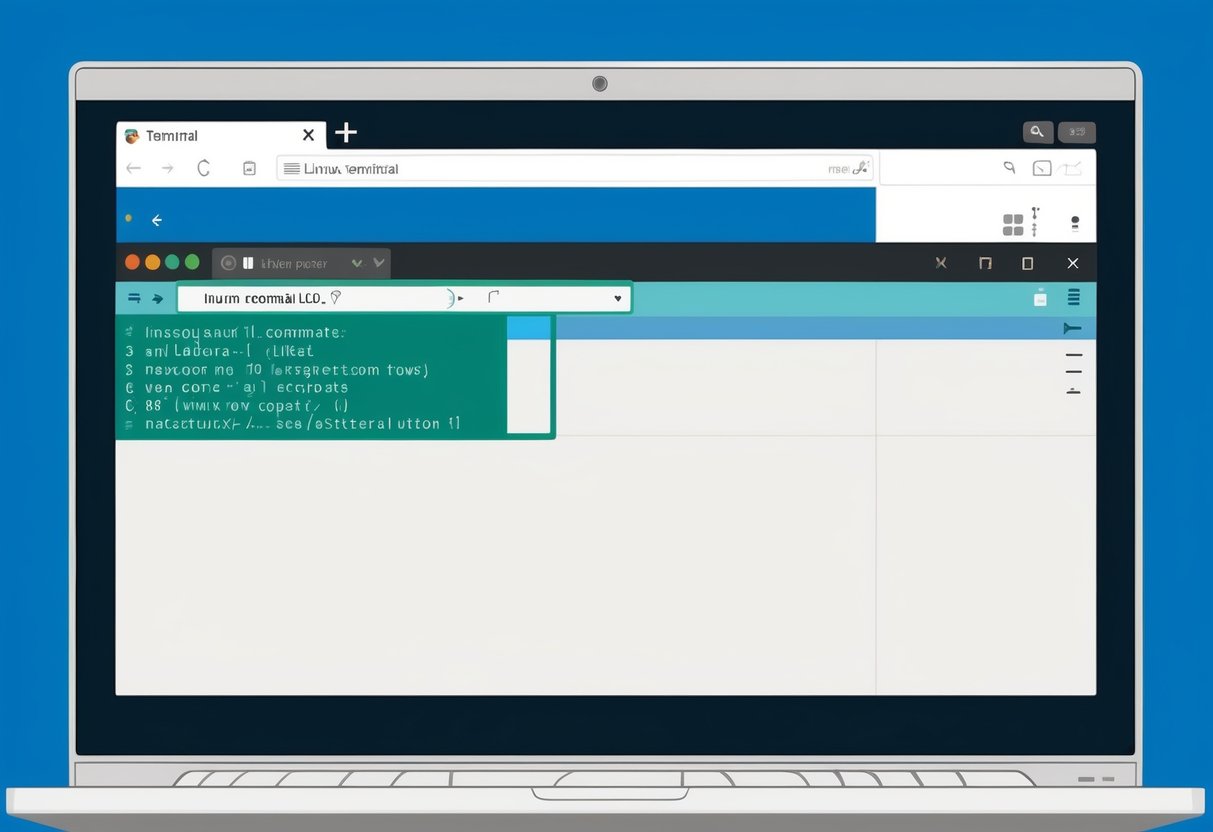The height and width of the screenshot is (832, 1213).
Task: Toggle the round record button in dark tab
Action: pos(228,263)
